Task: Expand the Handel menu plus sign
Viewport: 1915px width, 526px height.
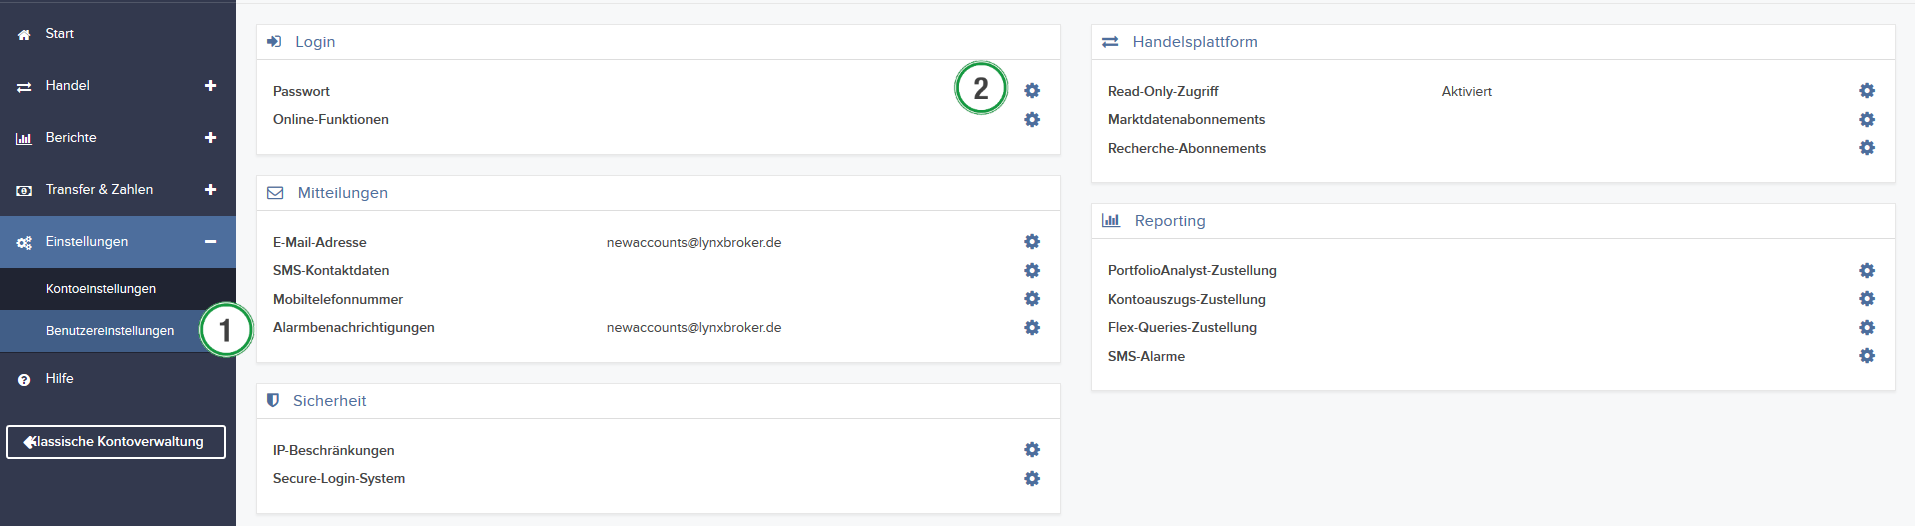Action: (x=210, y=86)
